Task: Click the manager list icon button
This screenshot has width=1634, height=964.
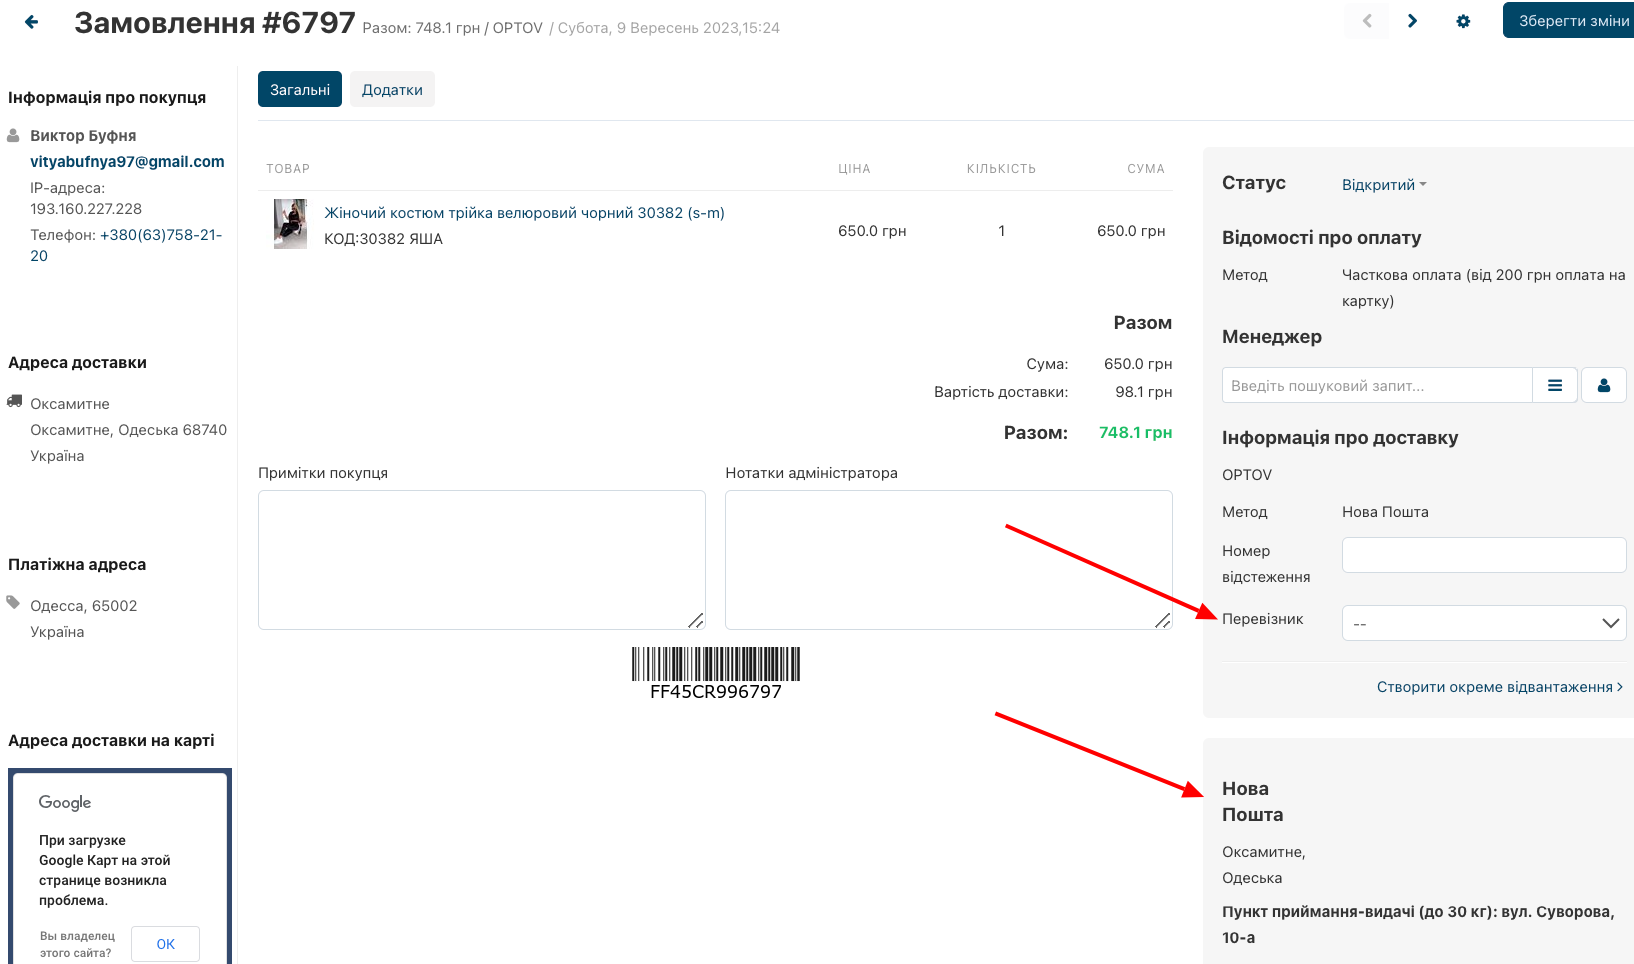Action: coord(1555,385)
